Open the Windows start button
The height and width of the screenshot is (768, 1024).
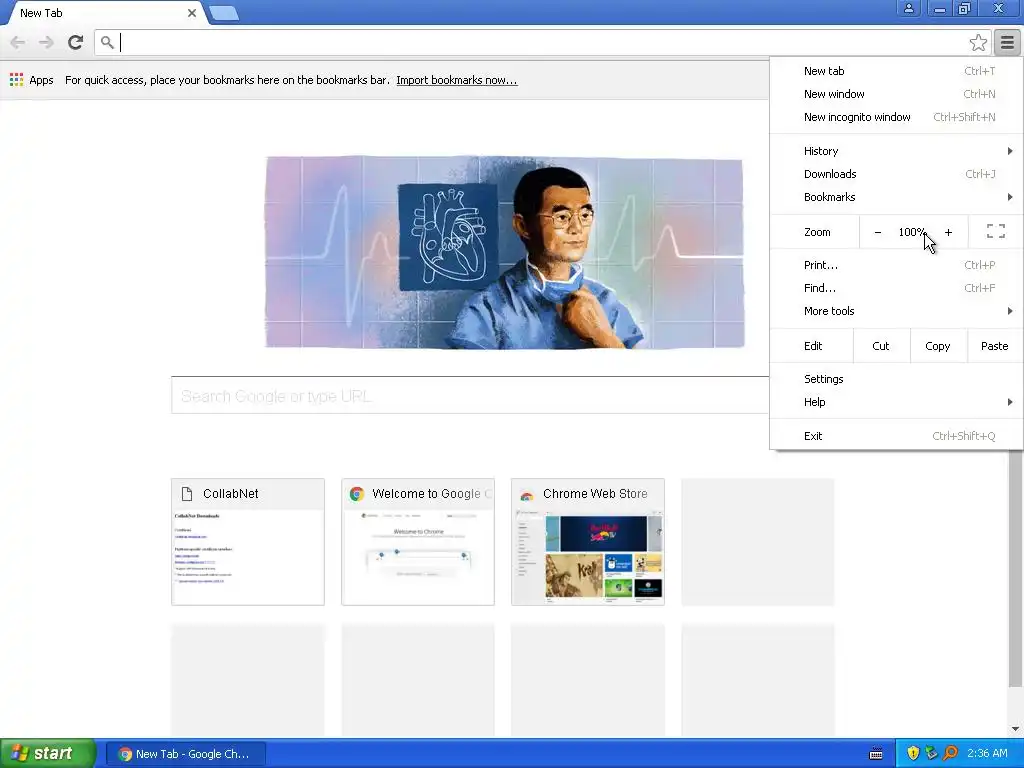(48, 753)
